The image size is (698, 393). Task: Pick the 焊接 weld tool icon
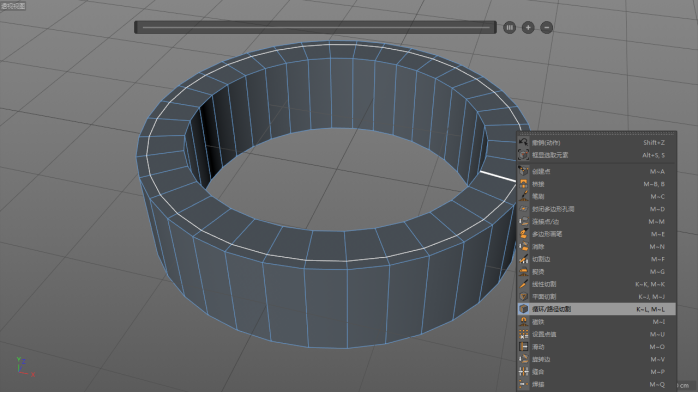tap(524, 384)
